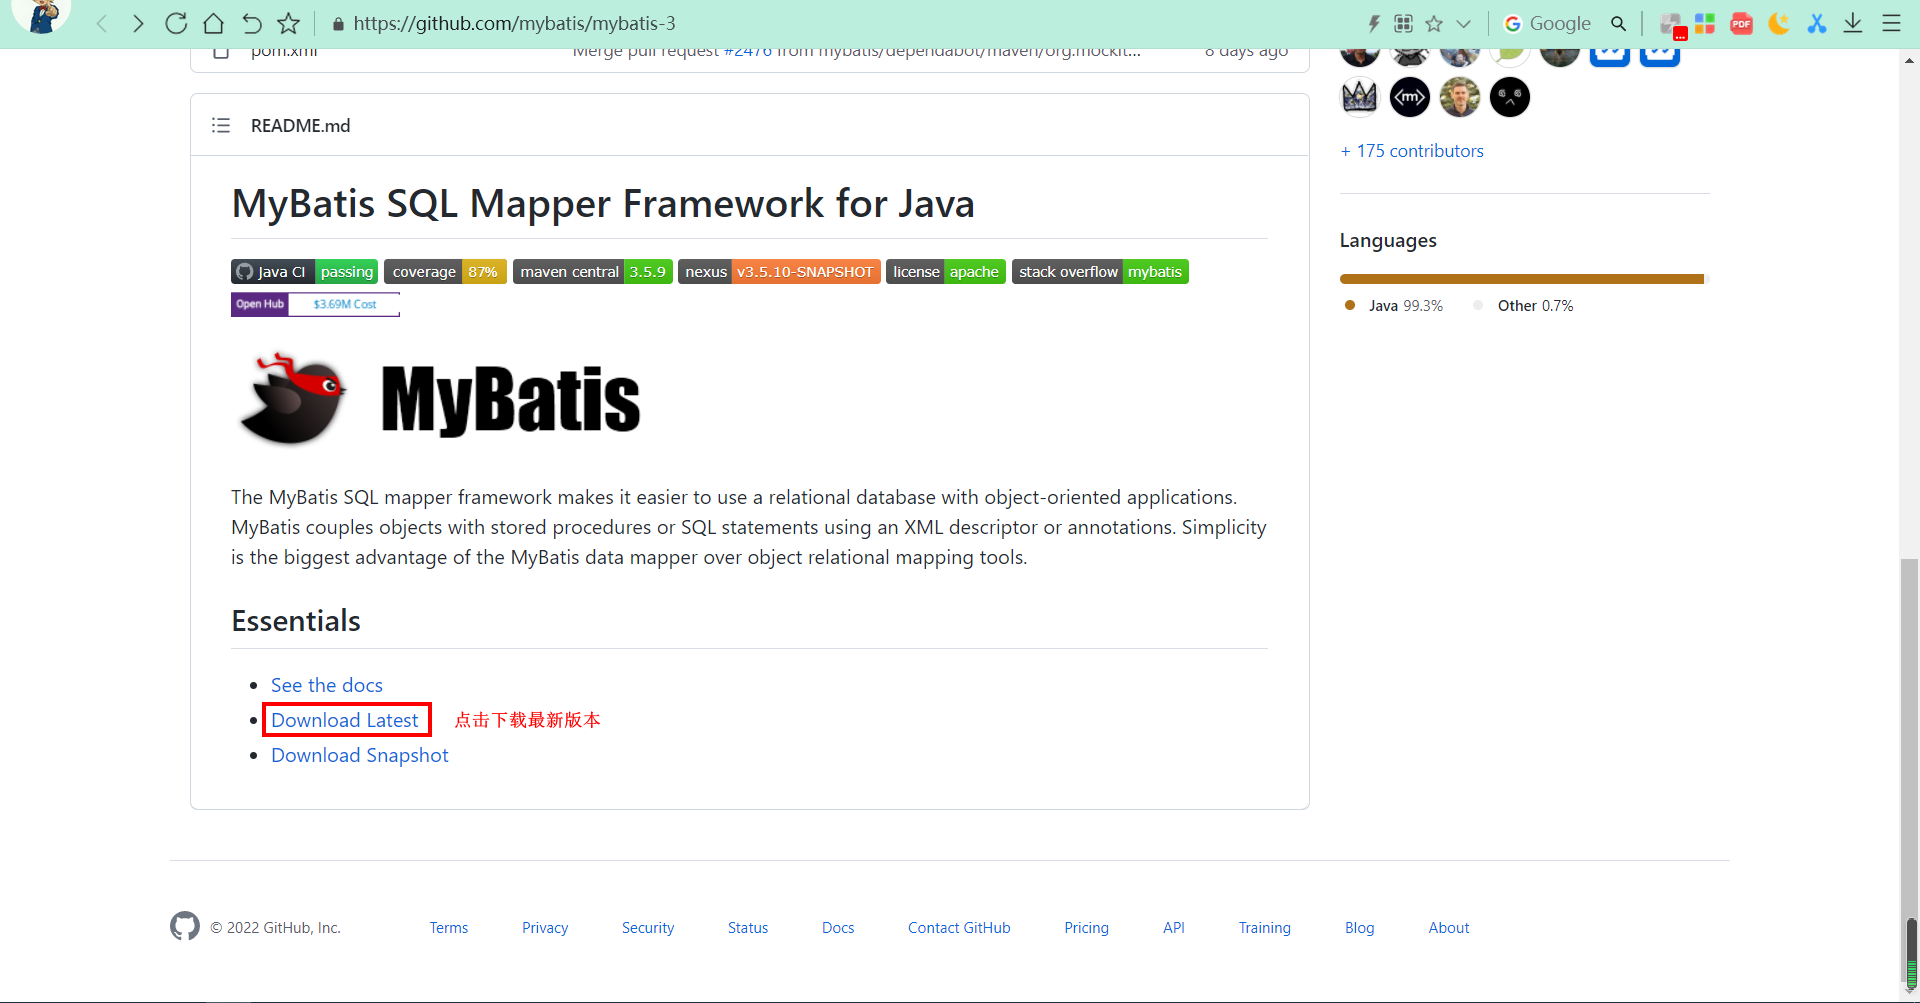This screenshot has width=1920, height=1003.
Task: Click the favorites star next to grid icon
Action: [x=1434, y=23]
